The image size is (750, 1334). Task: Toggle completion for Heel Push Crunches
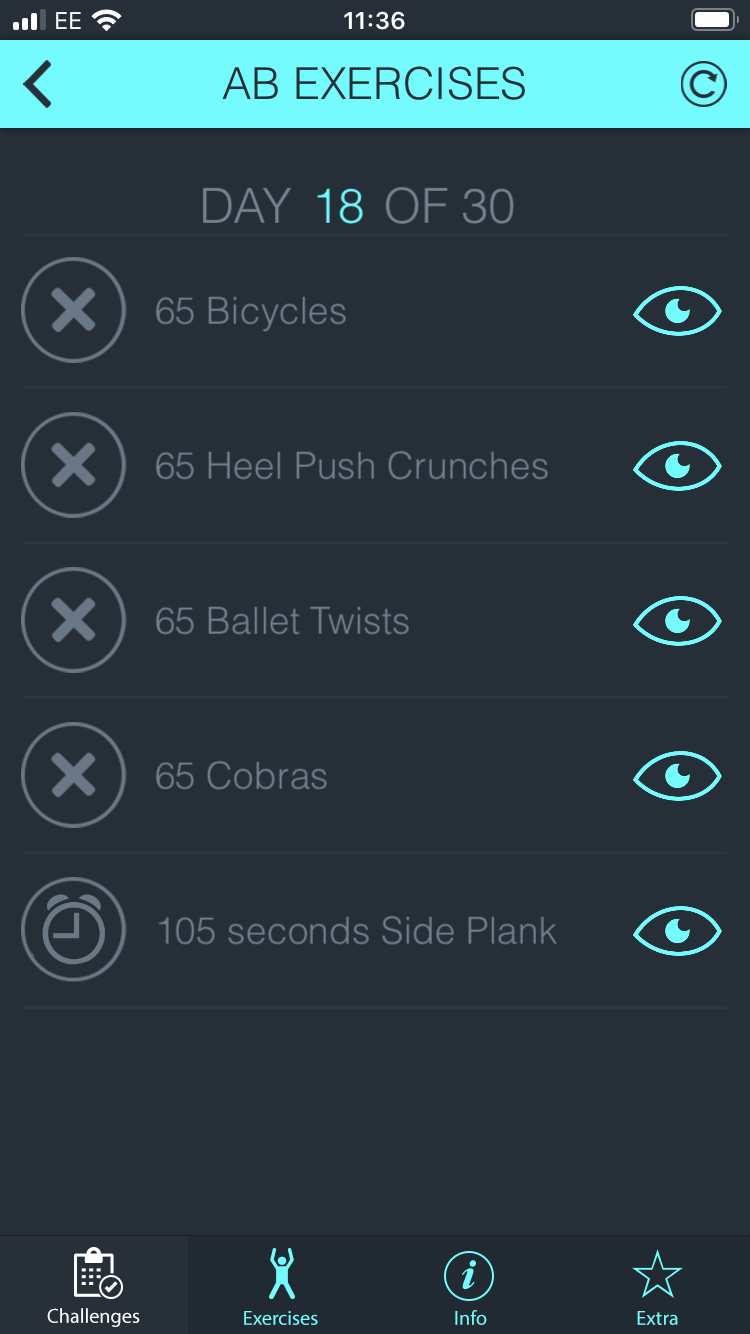73,466
